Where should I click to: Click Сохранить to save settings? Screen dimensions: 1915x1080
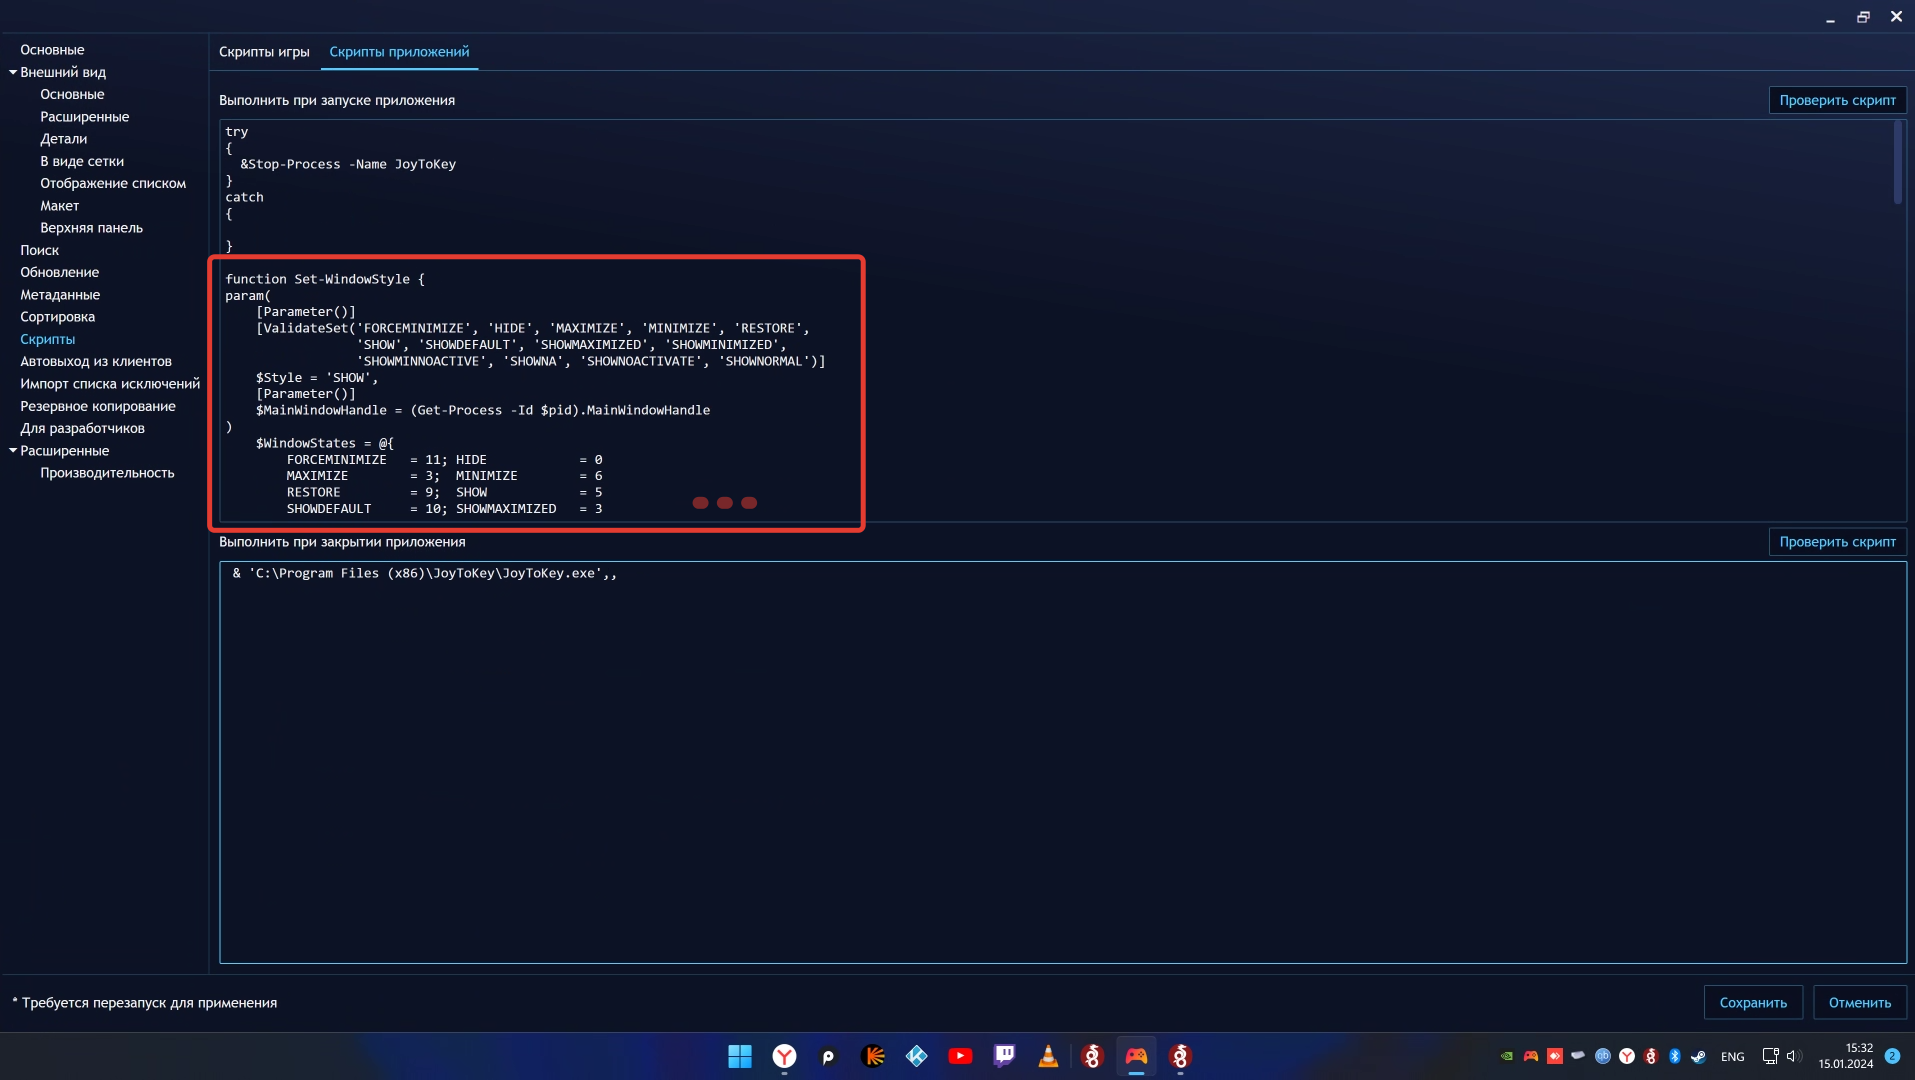(x=1753, y=1002)
